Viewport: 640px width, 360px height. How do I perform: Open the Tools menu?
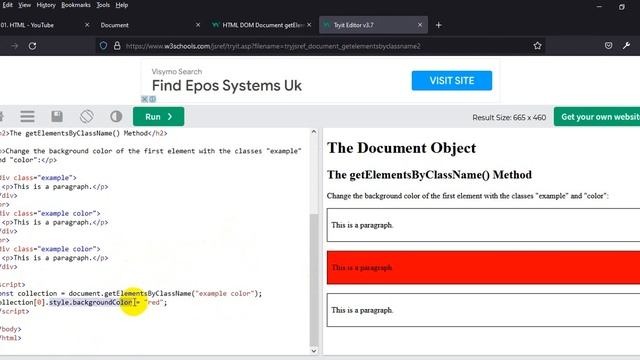tap(103, 5)
